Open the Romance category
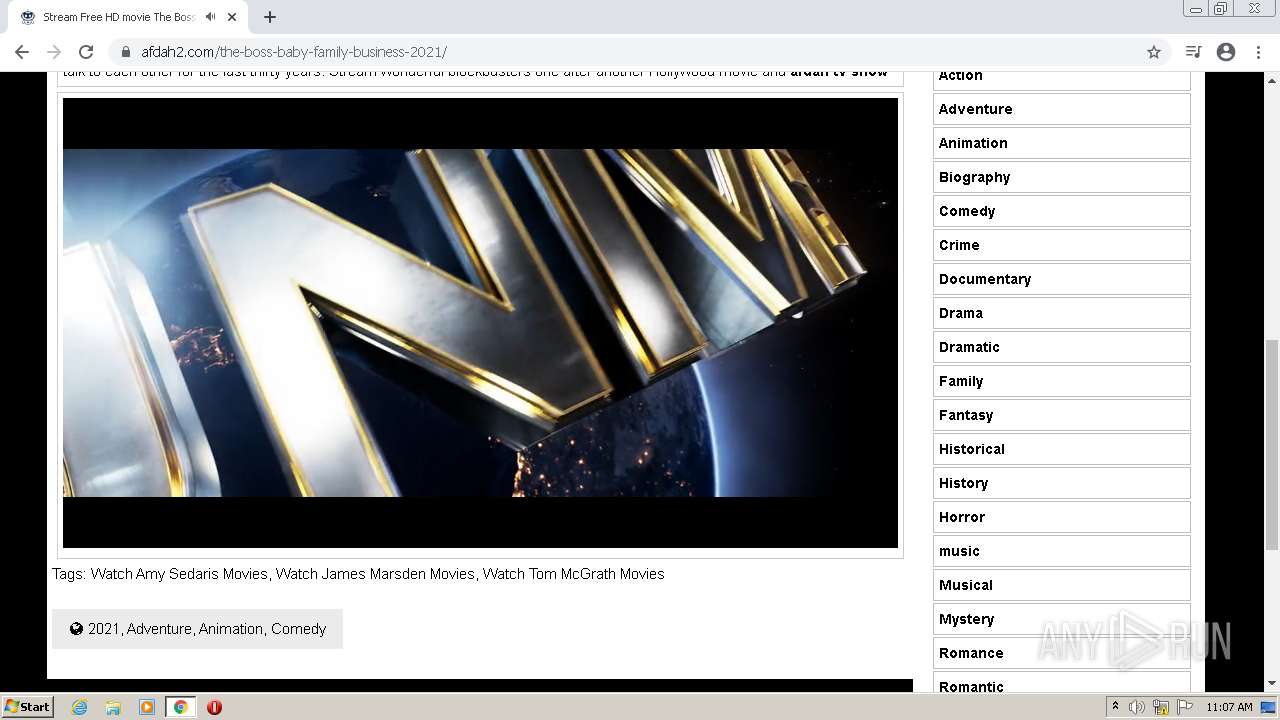This screenshot has height=720, width=1280. pos(1061,653)
